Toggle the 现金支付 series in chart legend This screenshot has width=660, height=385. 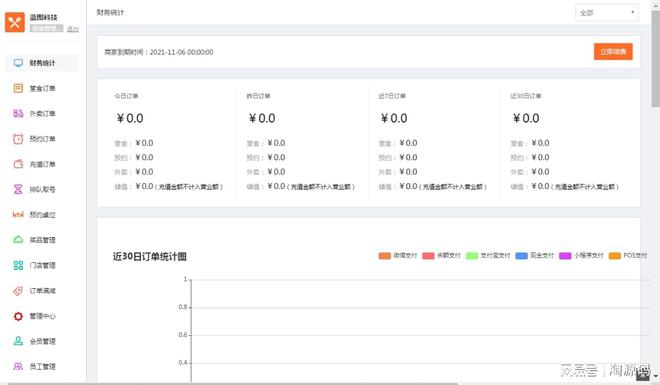click(535, 255)
